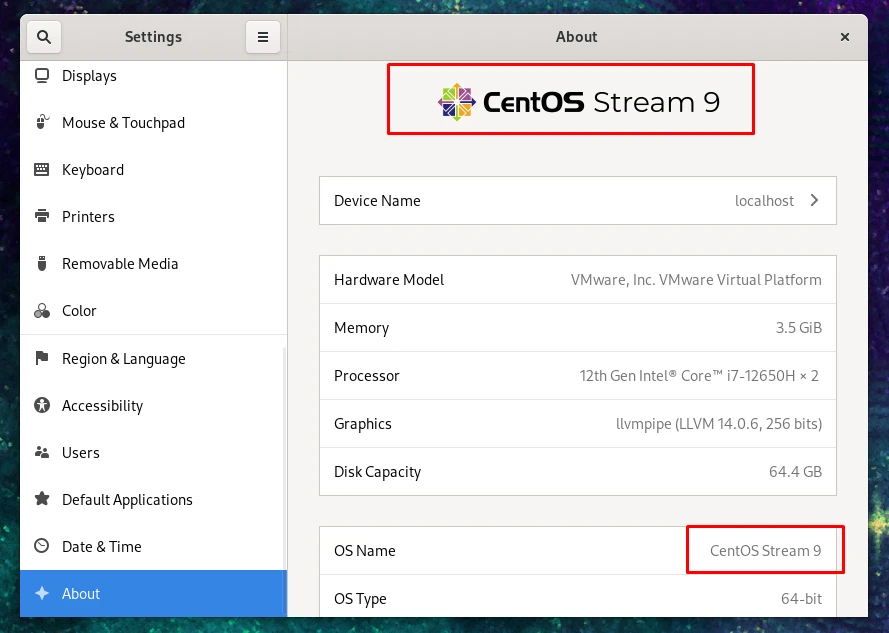Viewport: 889px width, 633px height.
Task: Choose Region & Language in sidebar
Action: tap(153, 358)
